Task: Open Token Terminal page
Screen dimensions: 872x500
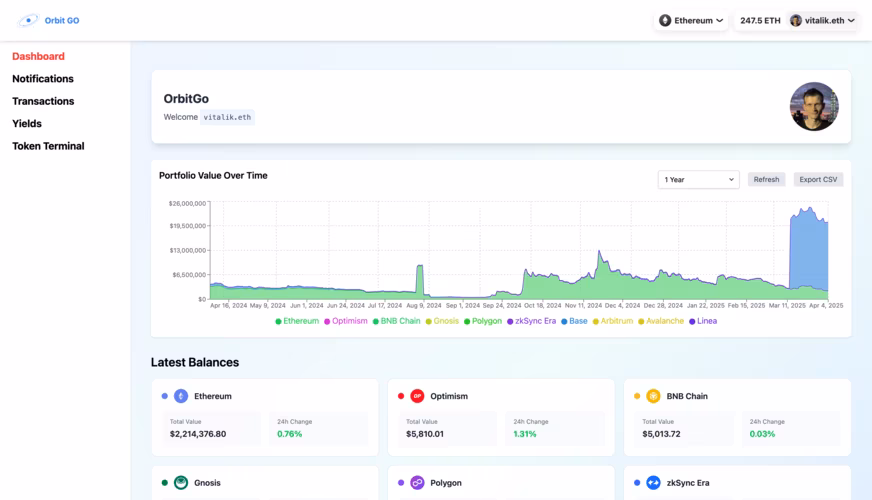Action: coord(48,146)
